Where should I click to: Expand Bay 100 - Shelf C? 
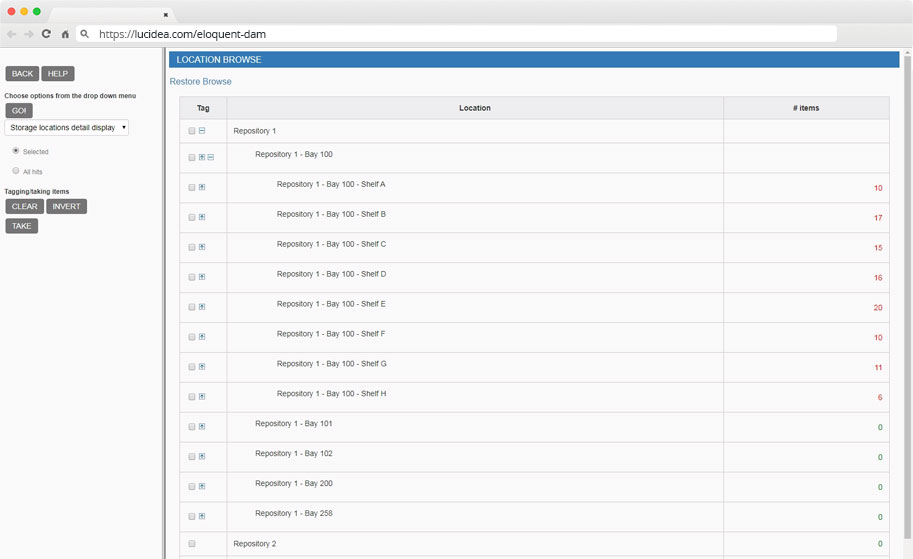(202, 247)
